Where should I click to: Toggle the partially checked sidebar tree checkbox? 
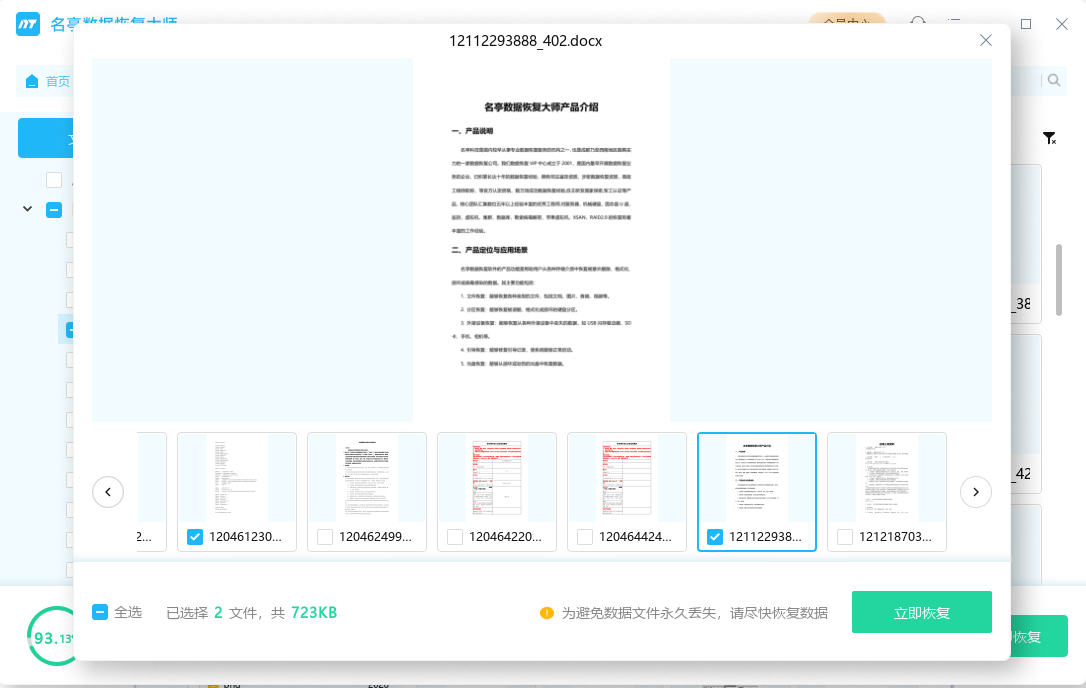(54, 210)
